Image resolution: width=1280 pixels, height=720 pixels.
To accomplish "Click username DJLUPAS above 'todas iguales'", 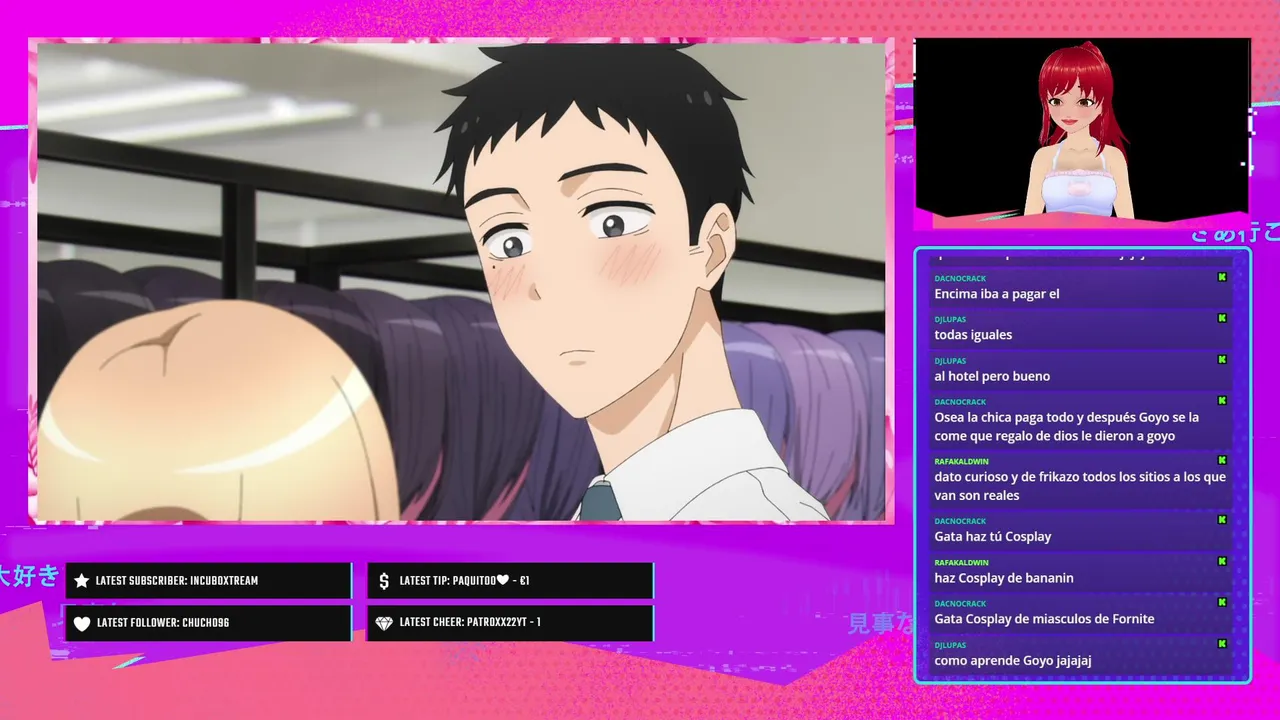I will point(950,320).
